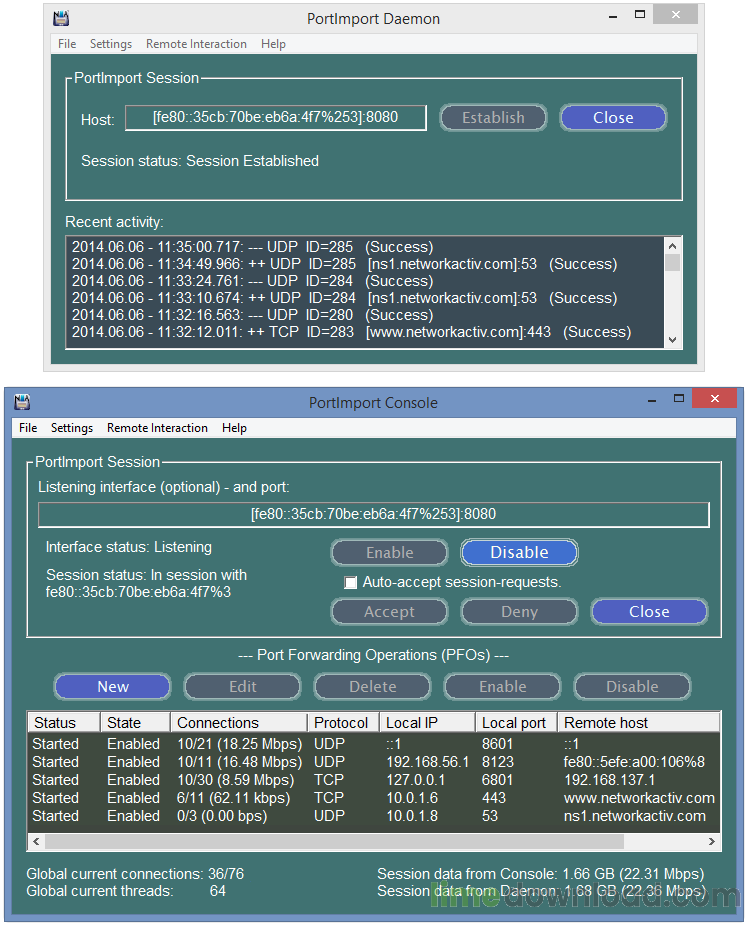Toggle Auto-accept session-requests checkbox
The image size is (748, 926).
coord(350,582)
